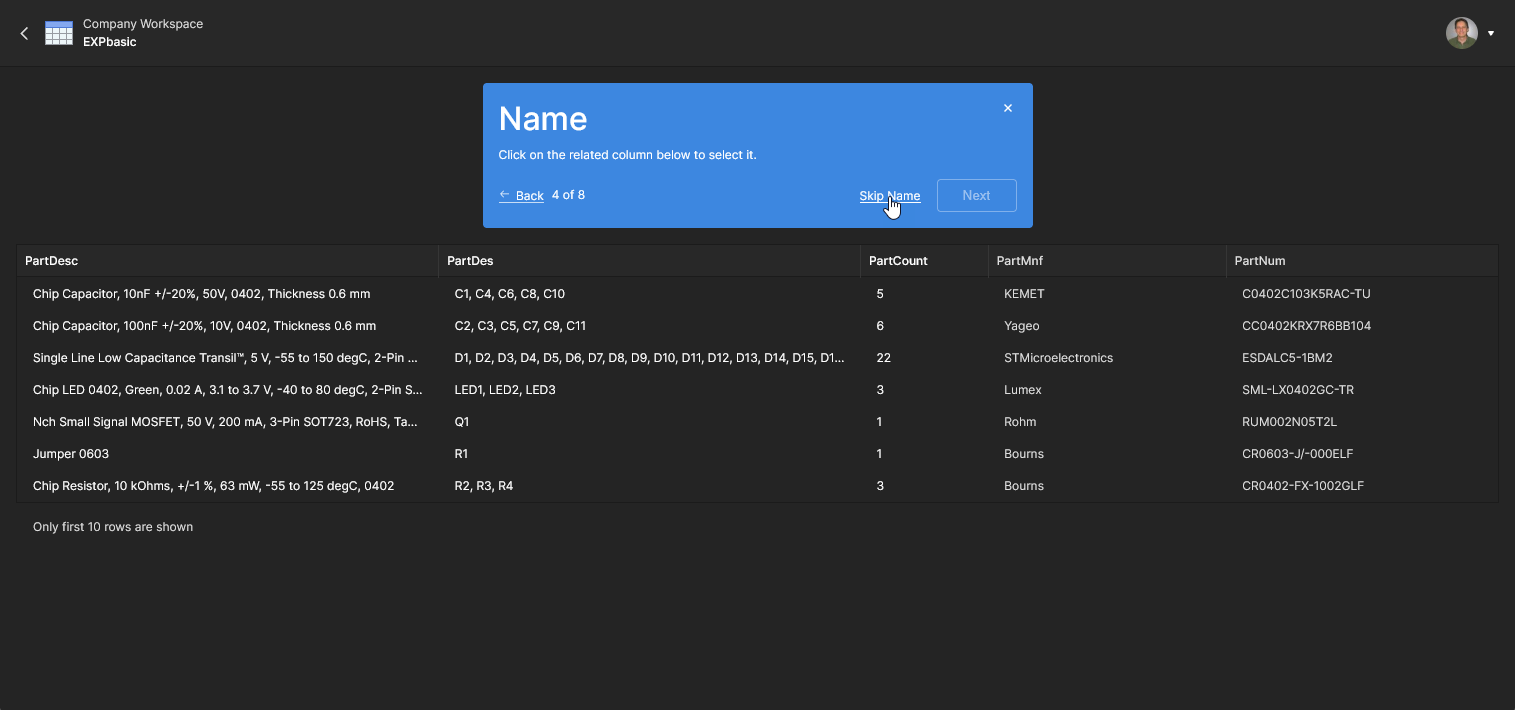
Task: Click the LED1, LED2, LED3 designator cell
Action: [505, 390]
